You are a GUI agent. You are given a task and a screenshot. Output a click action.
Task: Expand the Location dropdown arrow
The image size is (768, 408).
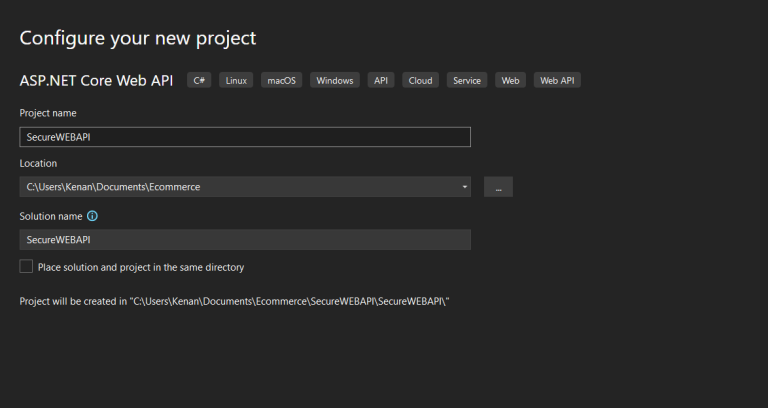465,187
